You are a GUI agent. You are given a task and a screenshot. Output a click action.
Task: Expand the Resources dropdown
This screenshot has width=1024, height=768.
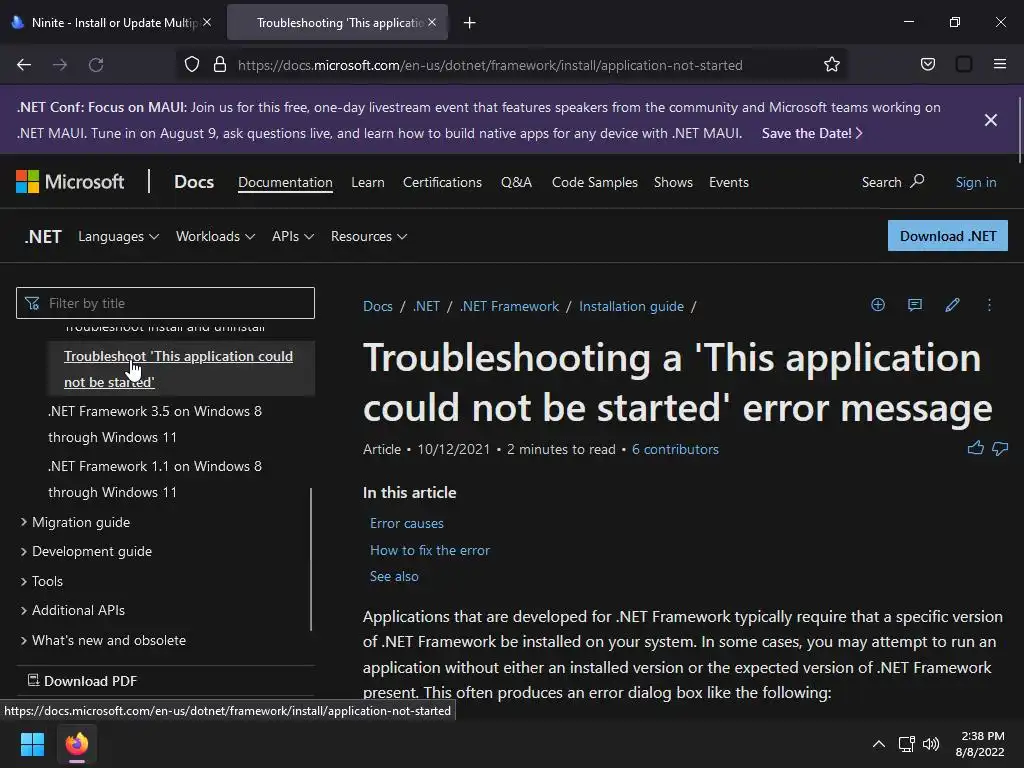(x=368, y=236)
